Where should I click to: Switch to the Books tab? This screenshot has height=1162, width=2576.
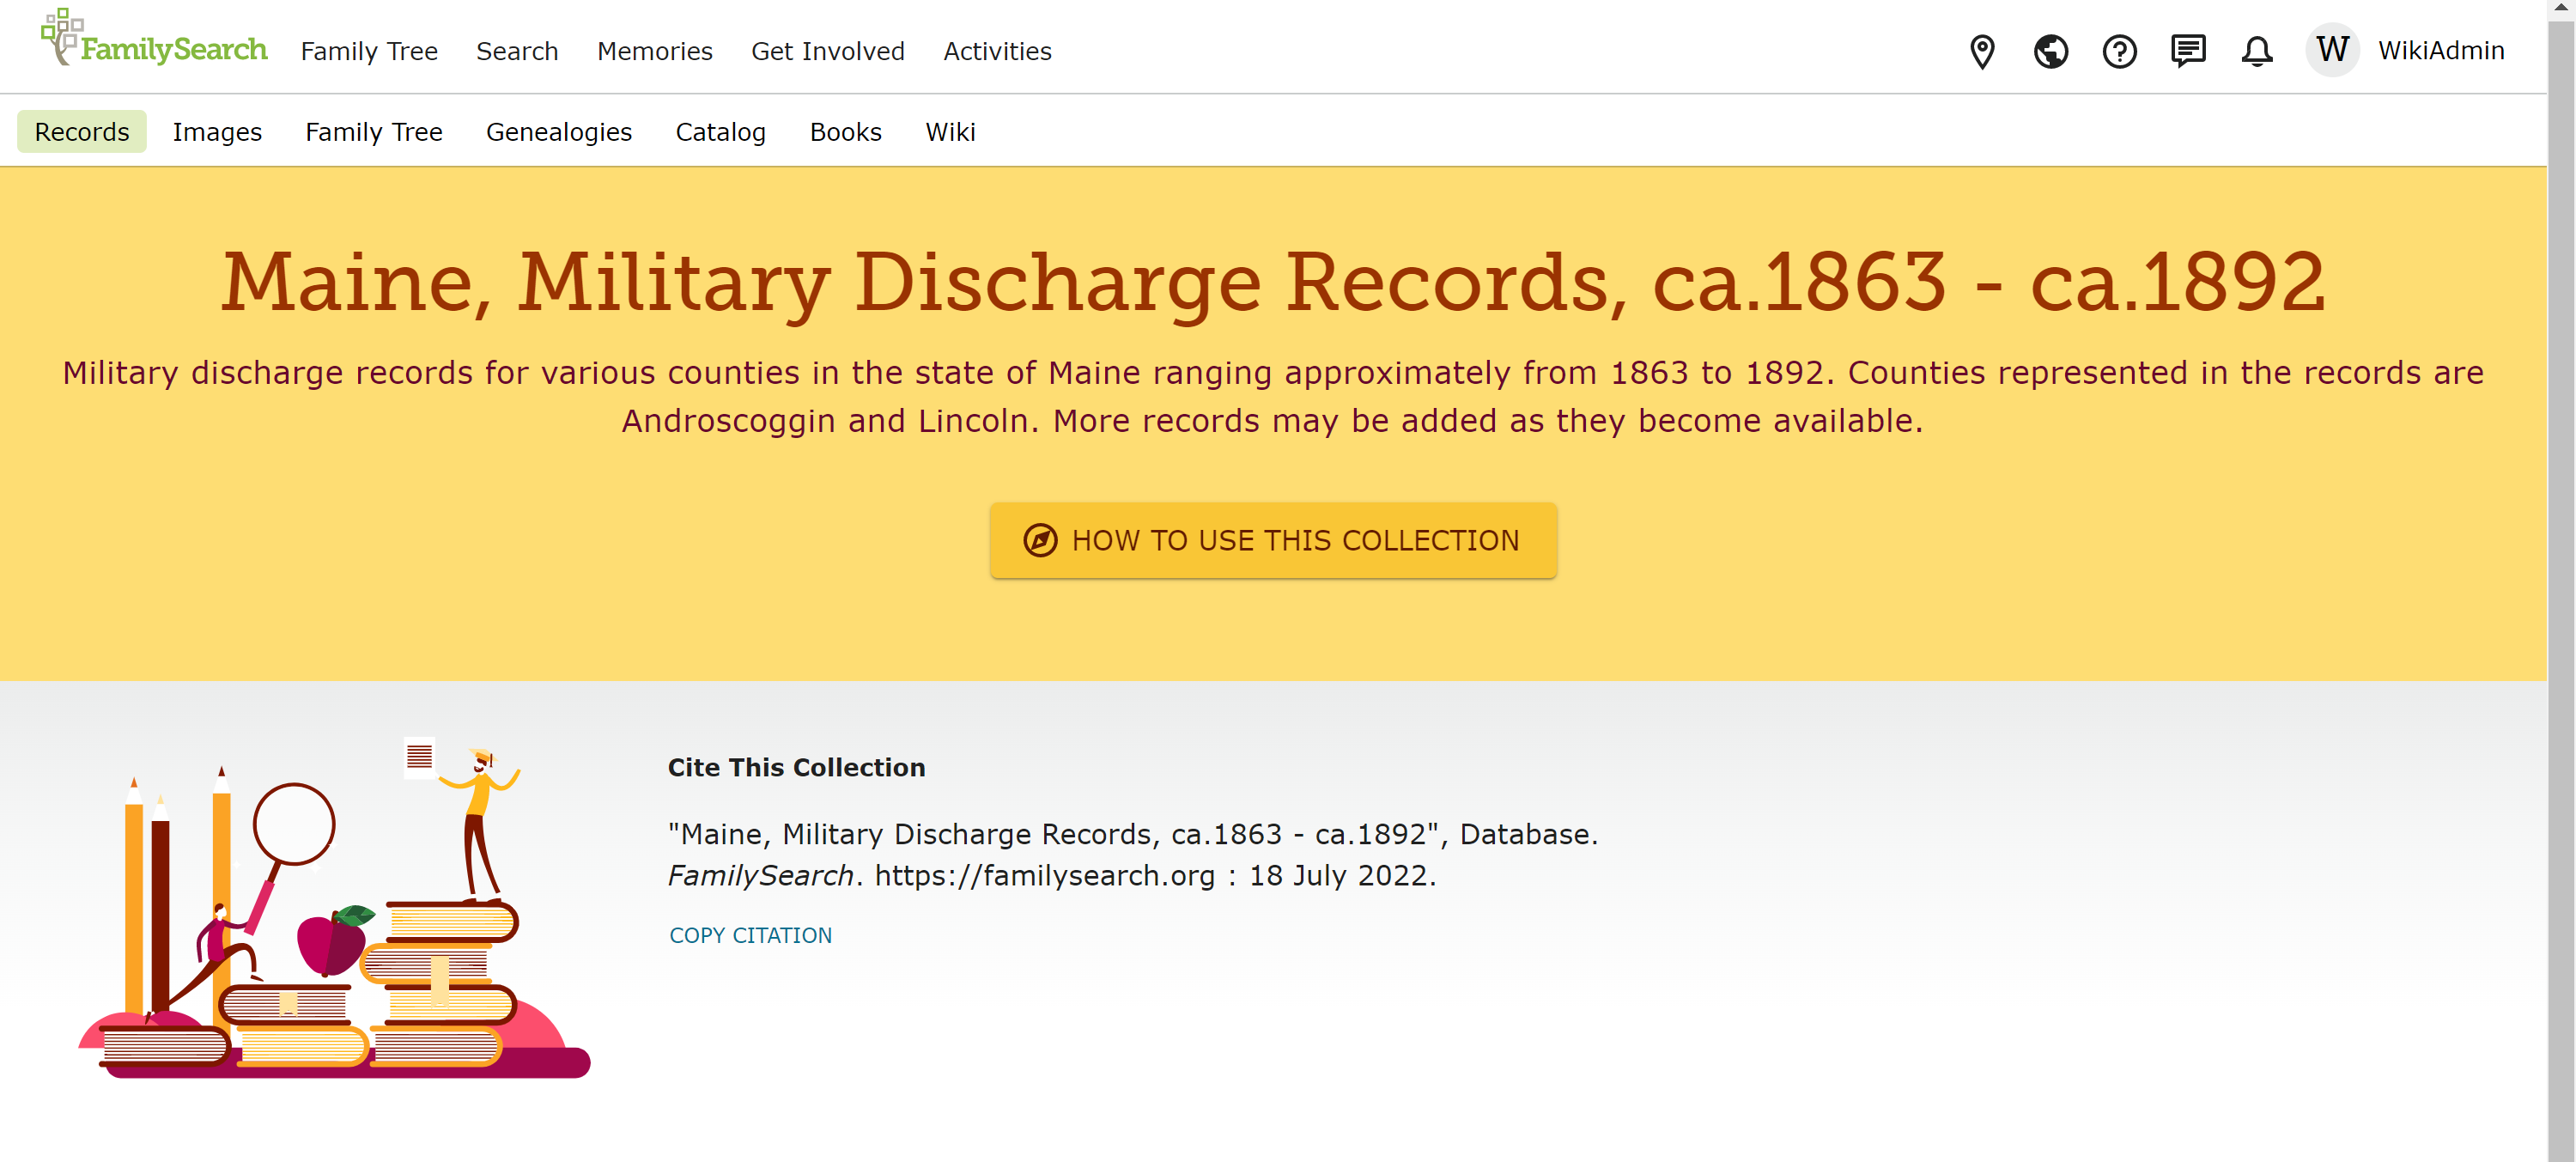coord(845,132)
